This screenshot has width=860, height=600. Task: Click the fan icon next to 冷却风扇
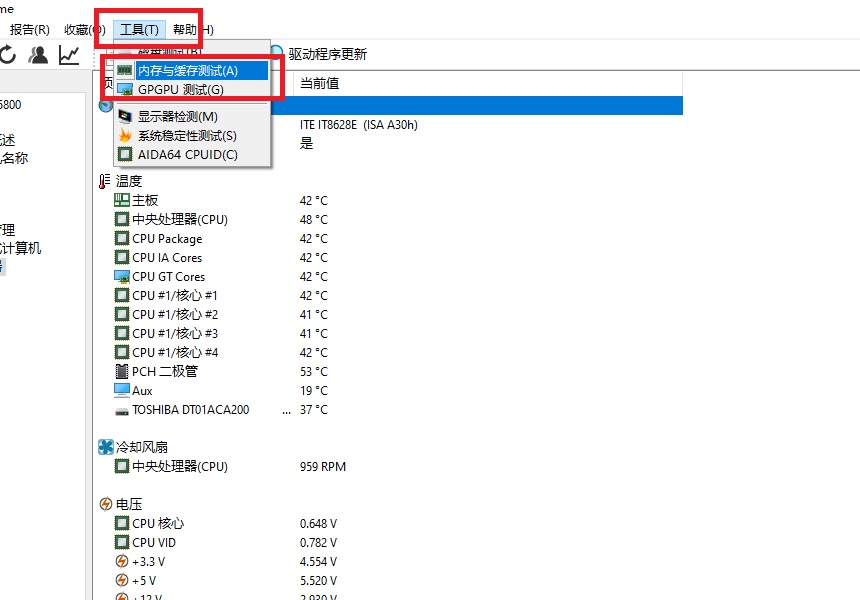[104, 447]
